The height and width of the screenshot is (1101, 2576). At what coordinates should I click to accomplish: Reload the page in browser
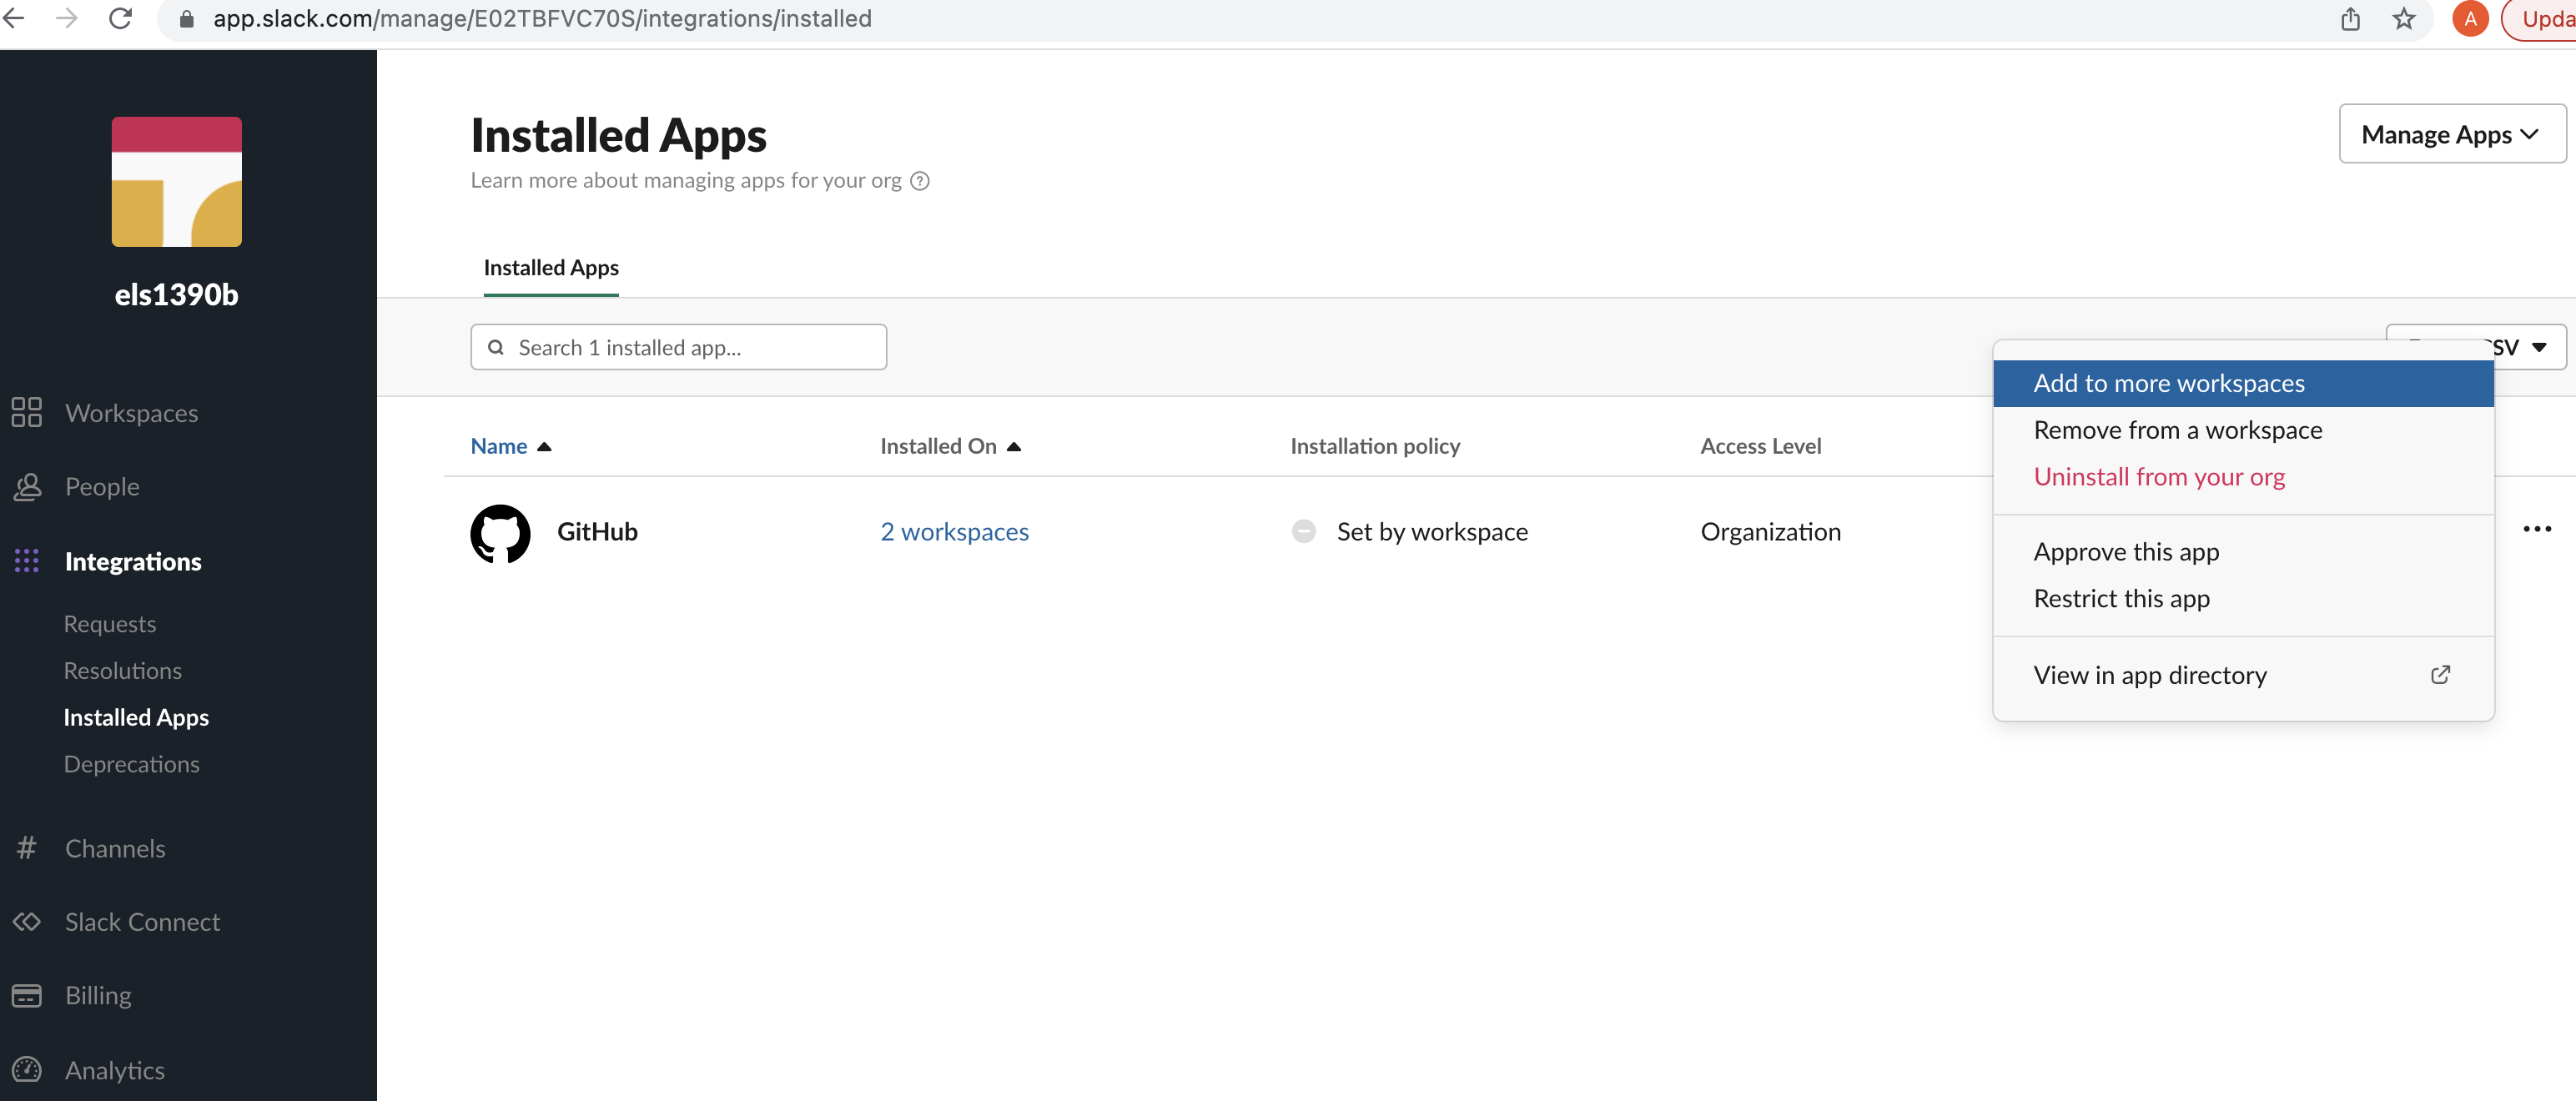coord(121,19)
